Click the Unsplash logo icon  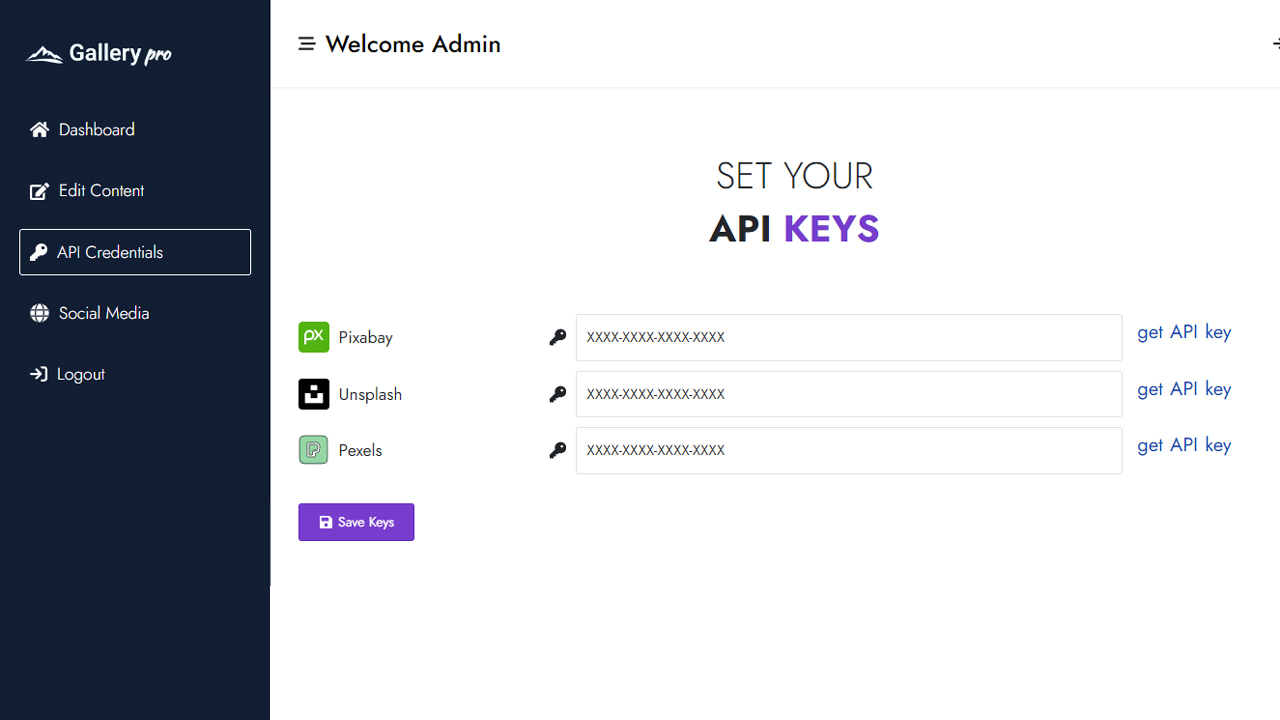coord(314,394)
